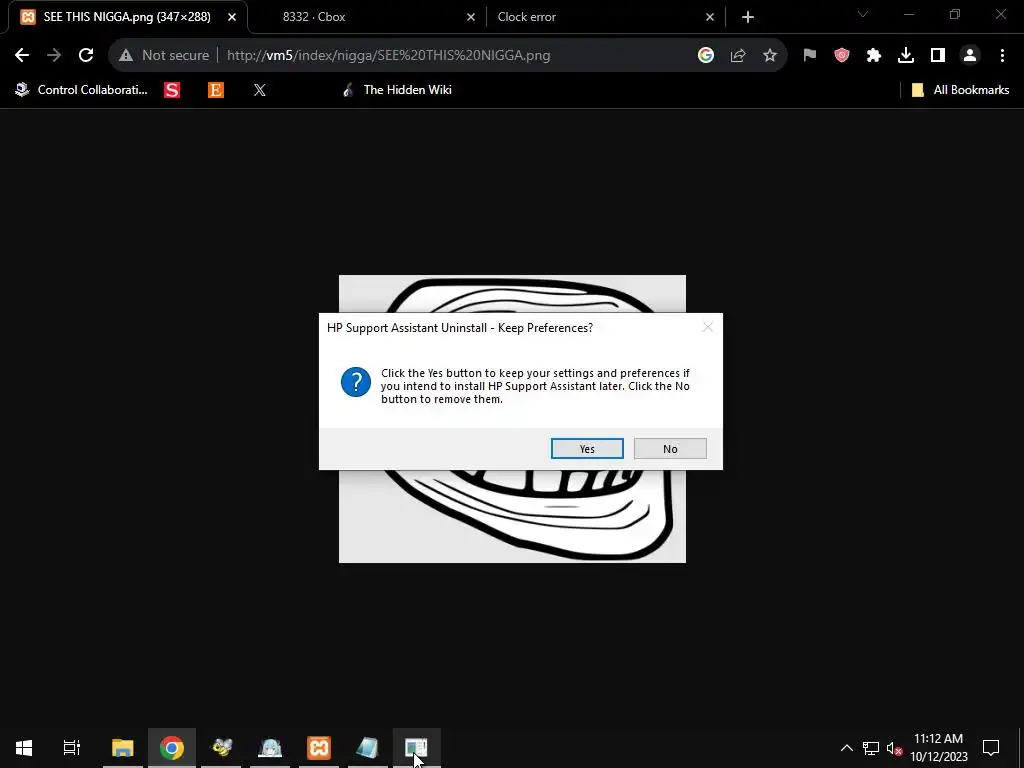Show browser downloads
Screen dimensions: 1024x768
point(906,56)
